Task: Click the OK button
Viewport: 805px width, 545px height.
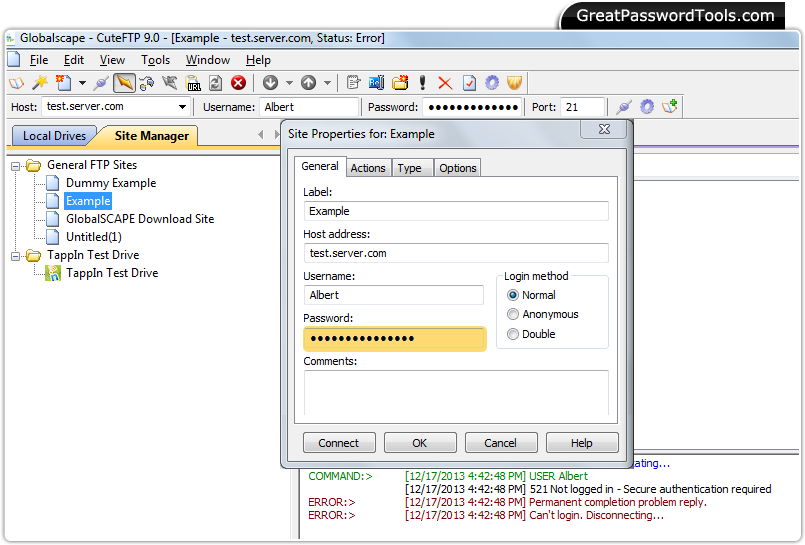Action: [x=419, y=443]
